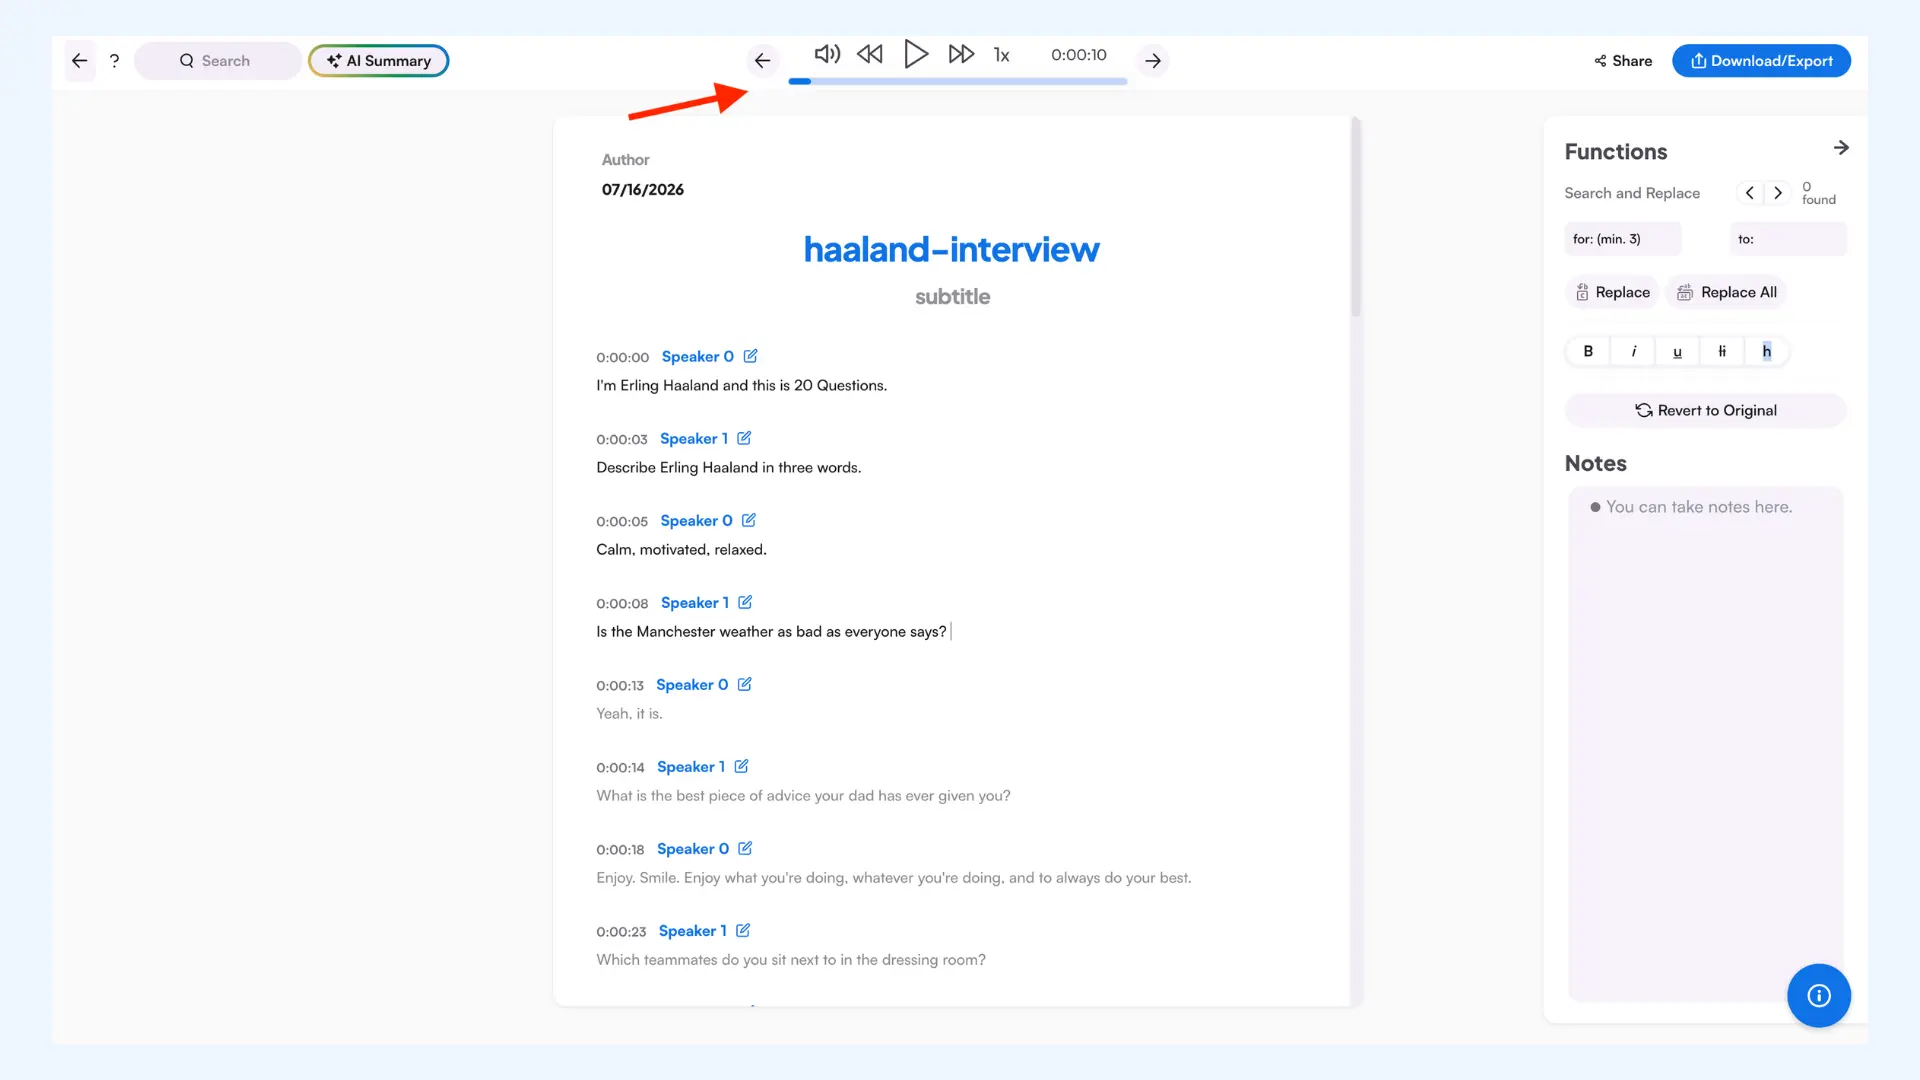This screenshot has height=1080, width=1920.
Task: Click Speaker 1 label at 0:00:03
Action: click(693, 439)
